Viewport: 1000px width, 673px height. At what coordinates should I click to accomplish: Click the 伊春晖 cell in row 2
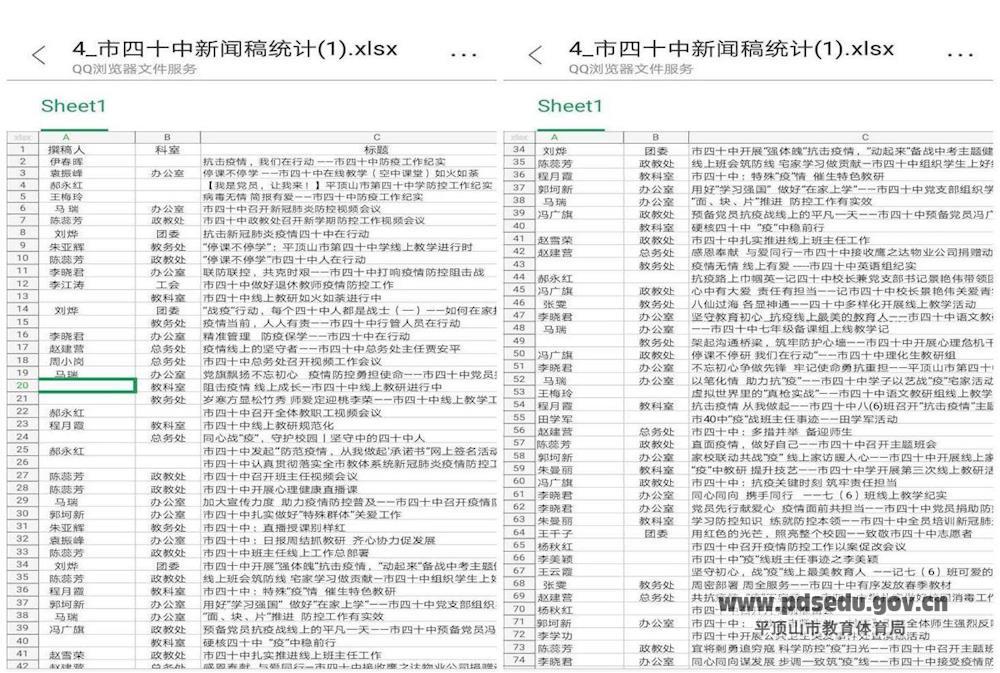[x=66, y=161]
